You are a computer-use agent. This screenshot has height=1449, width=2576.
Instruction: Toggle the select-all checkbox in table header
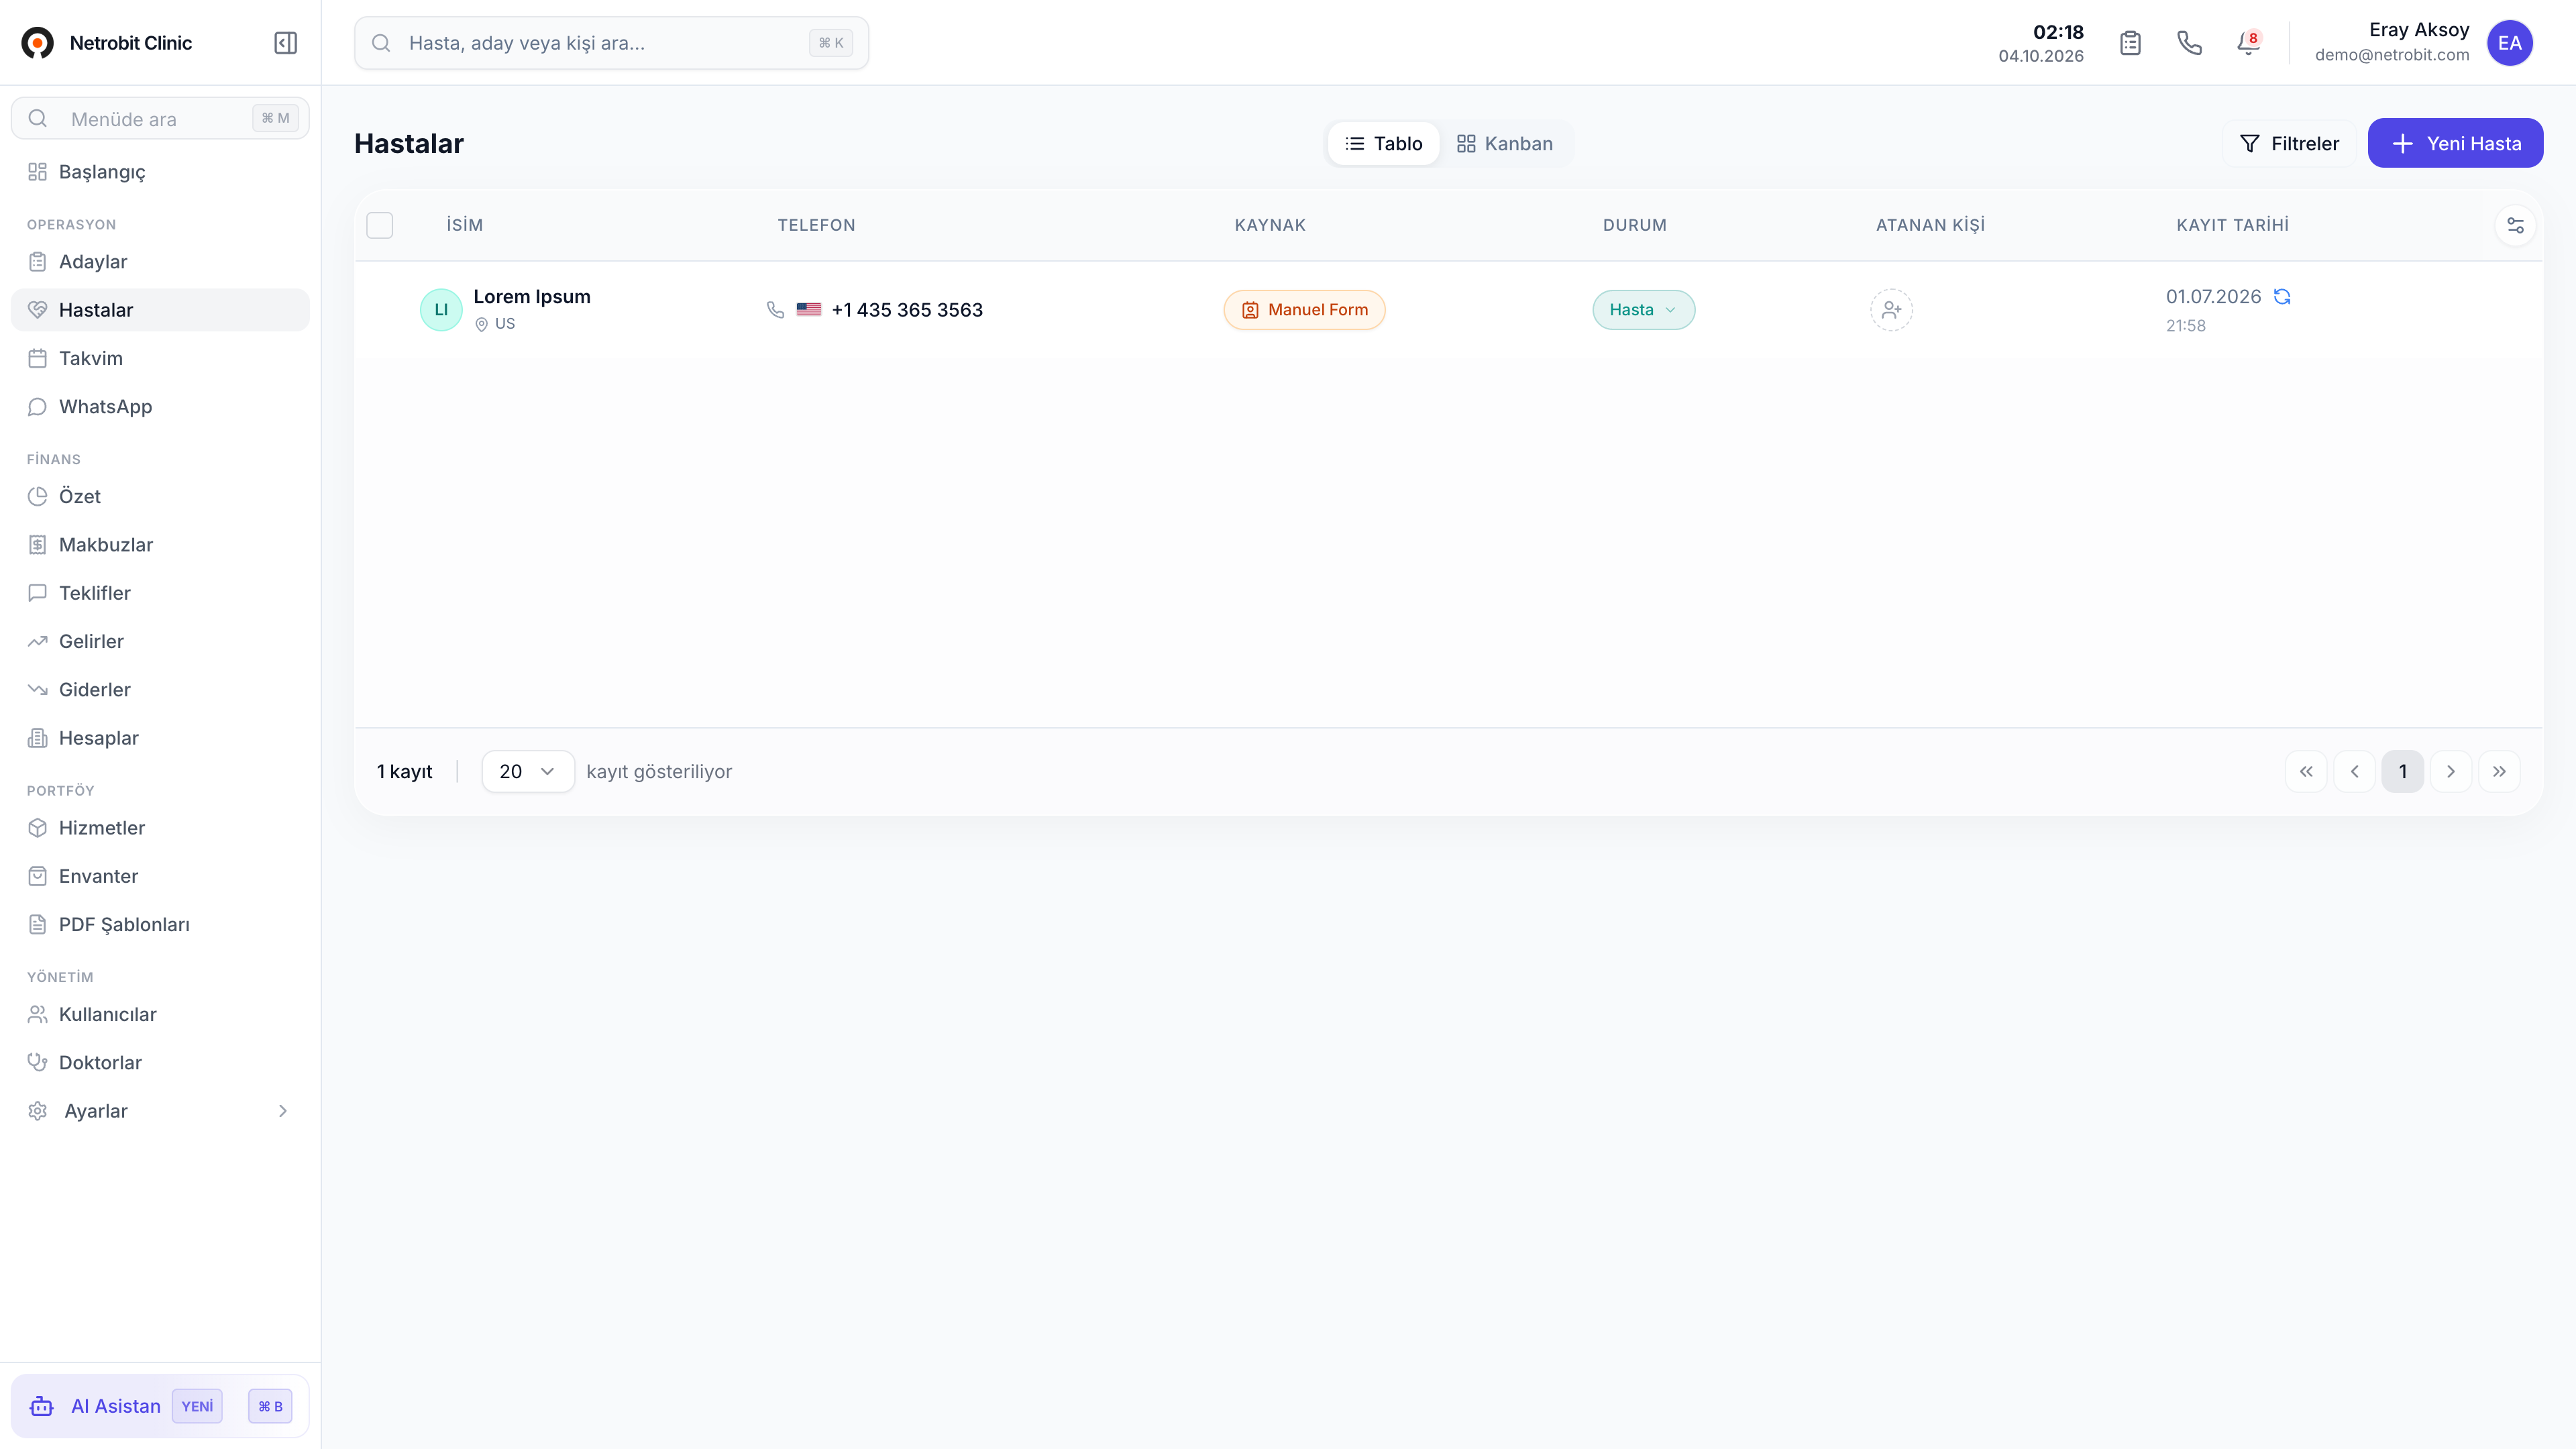click(380, 225)
